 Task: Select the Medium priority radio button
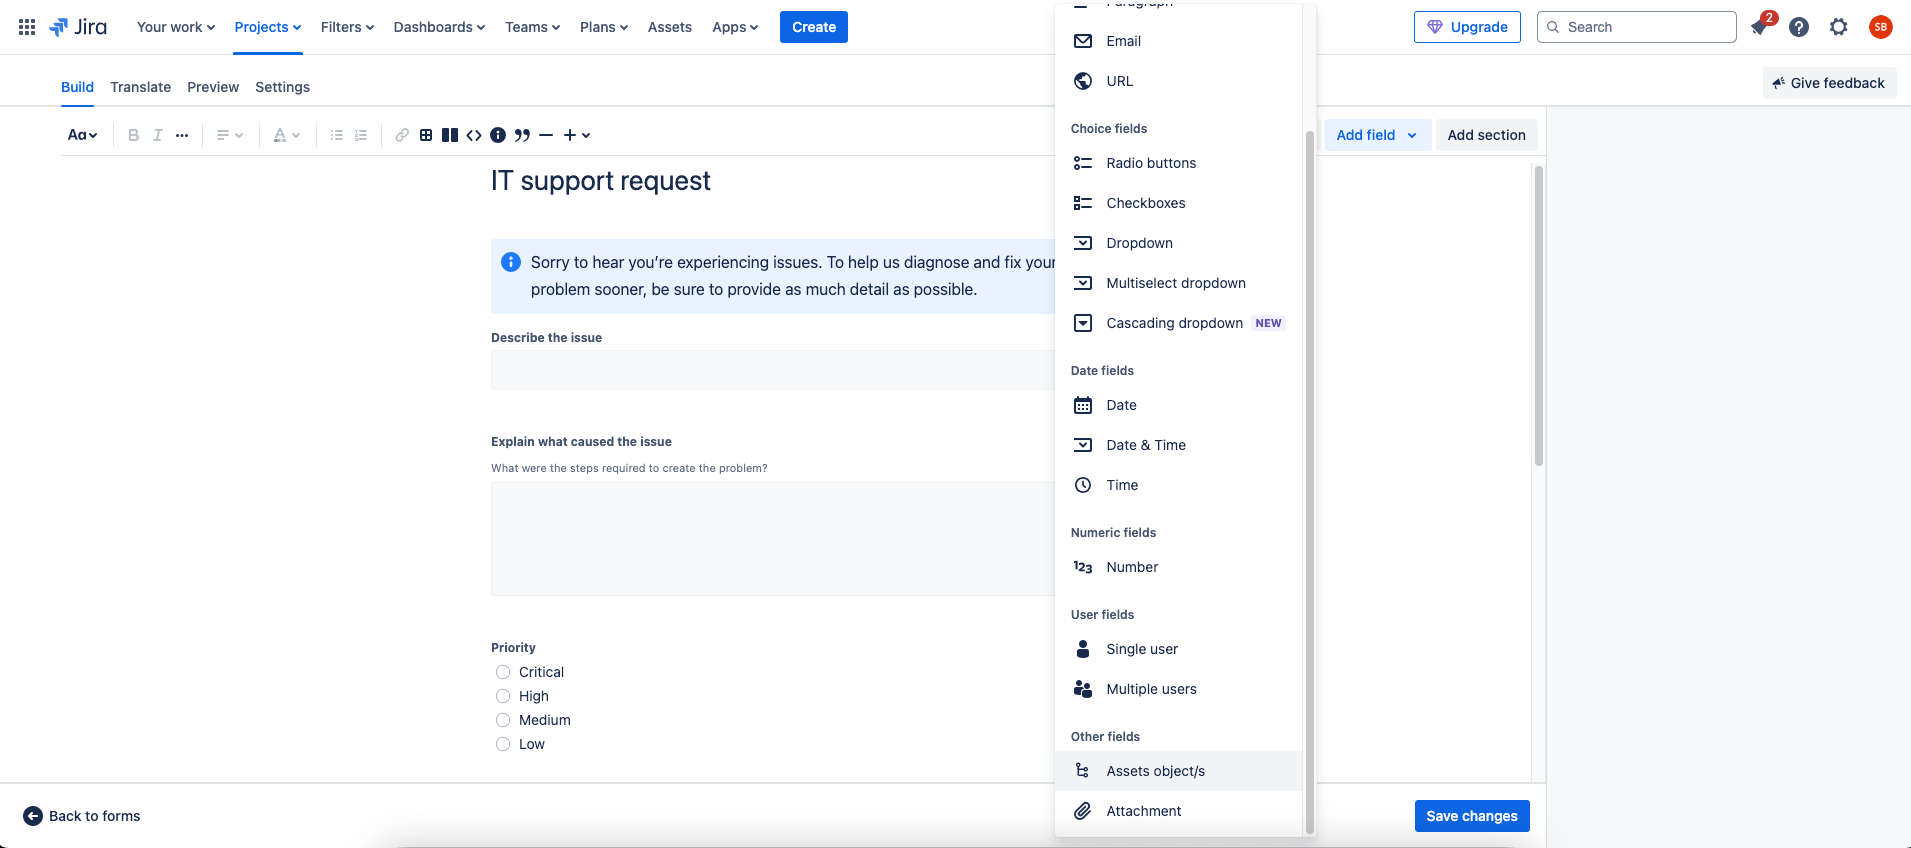(x=503, y=720)
